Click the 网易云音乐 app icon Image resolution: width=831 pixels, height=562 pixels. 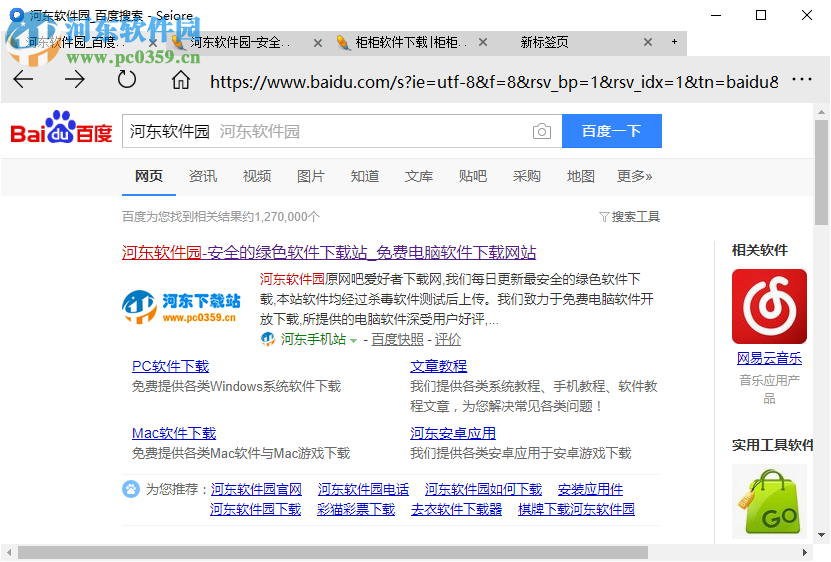point(769,306)
